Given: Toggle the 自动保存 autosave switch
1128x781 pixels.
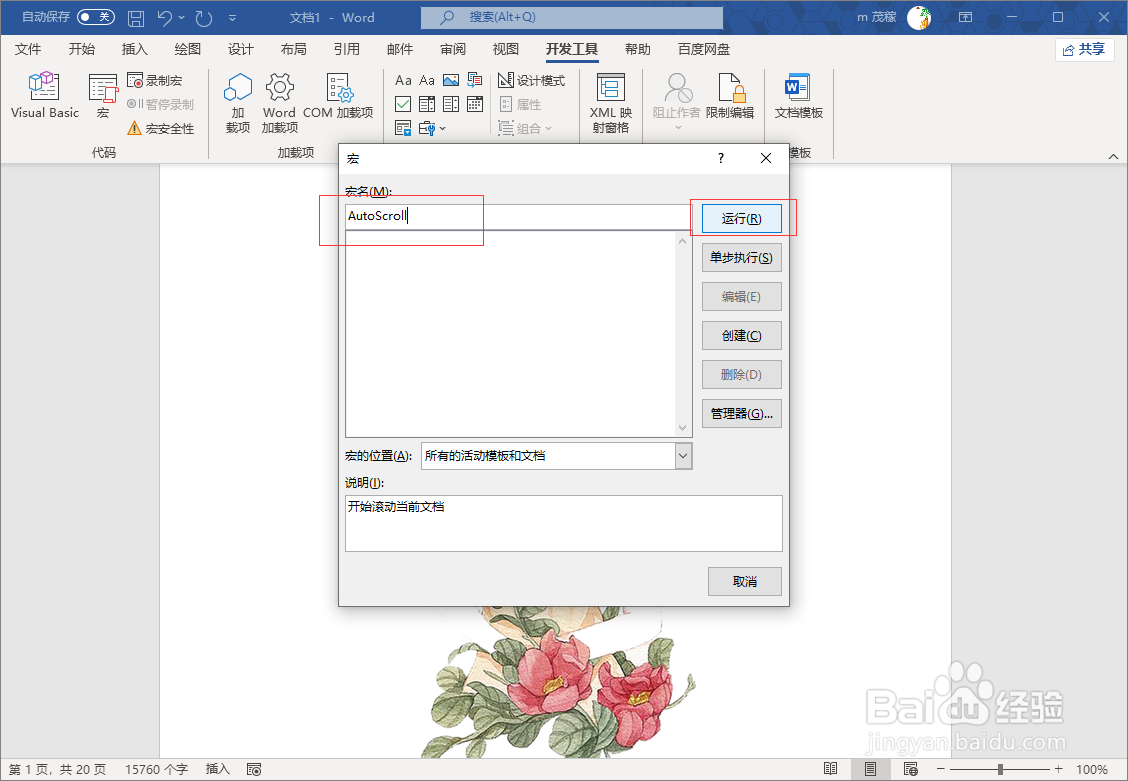Looking at the screenshot, I should click(96, 17).
